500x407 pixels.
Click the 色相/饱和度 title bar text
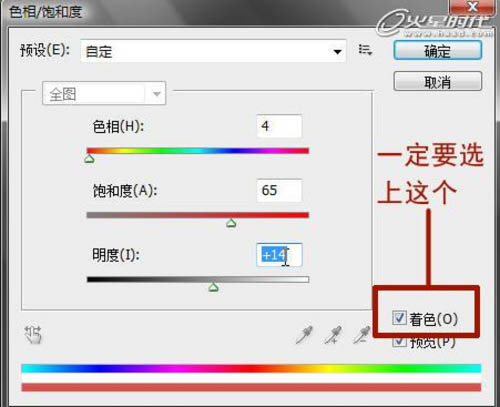tap(45, 12)
